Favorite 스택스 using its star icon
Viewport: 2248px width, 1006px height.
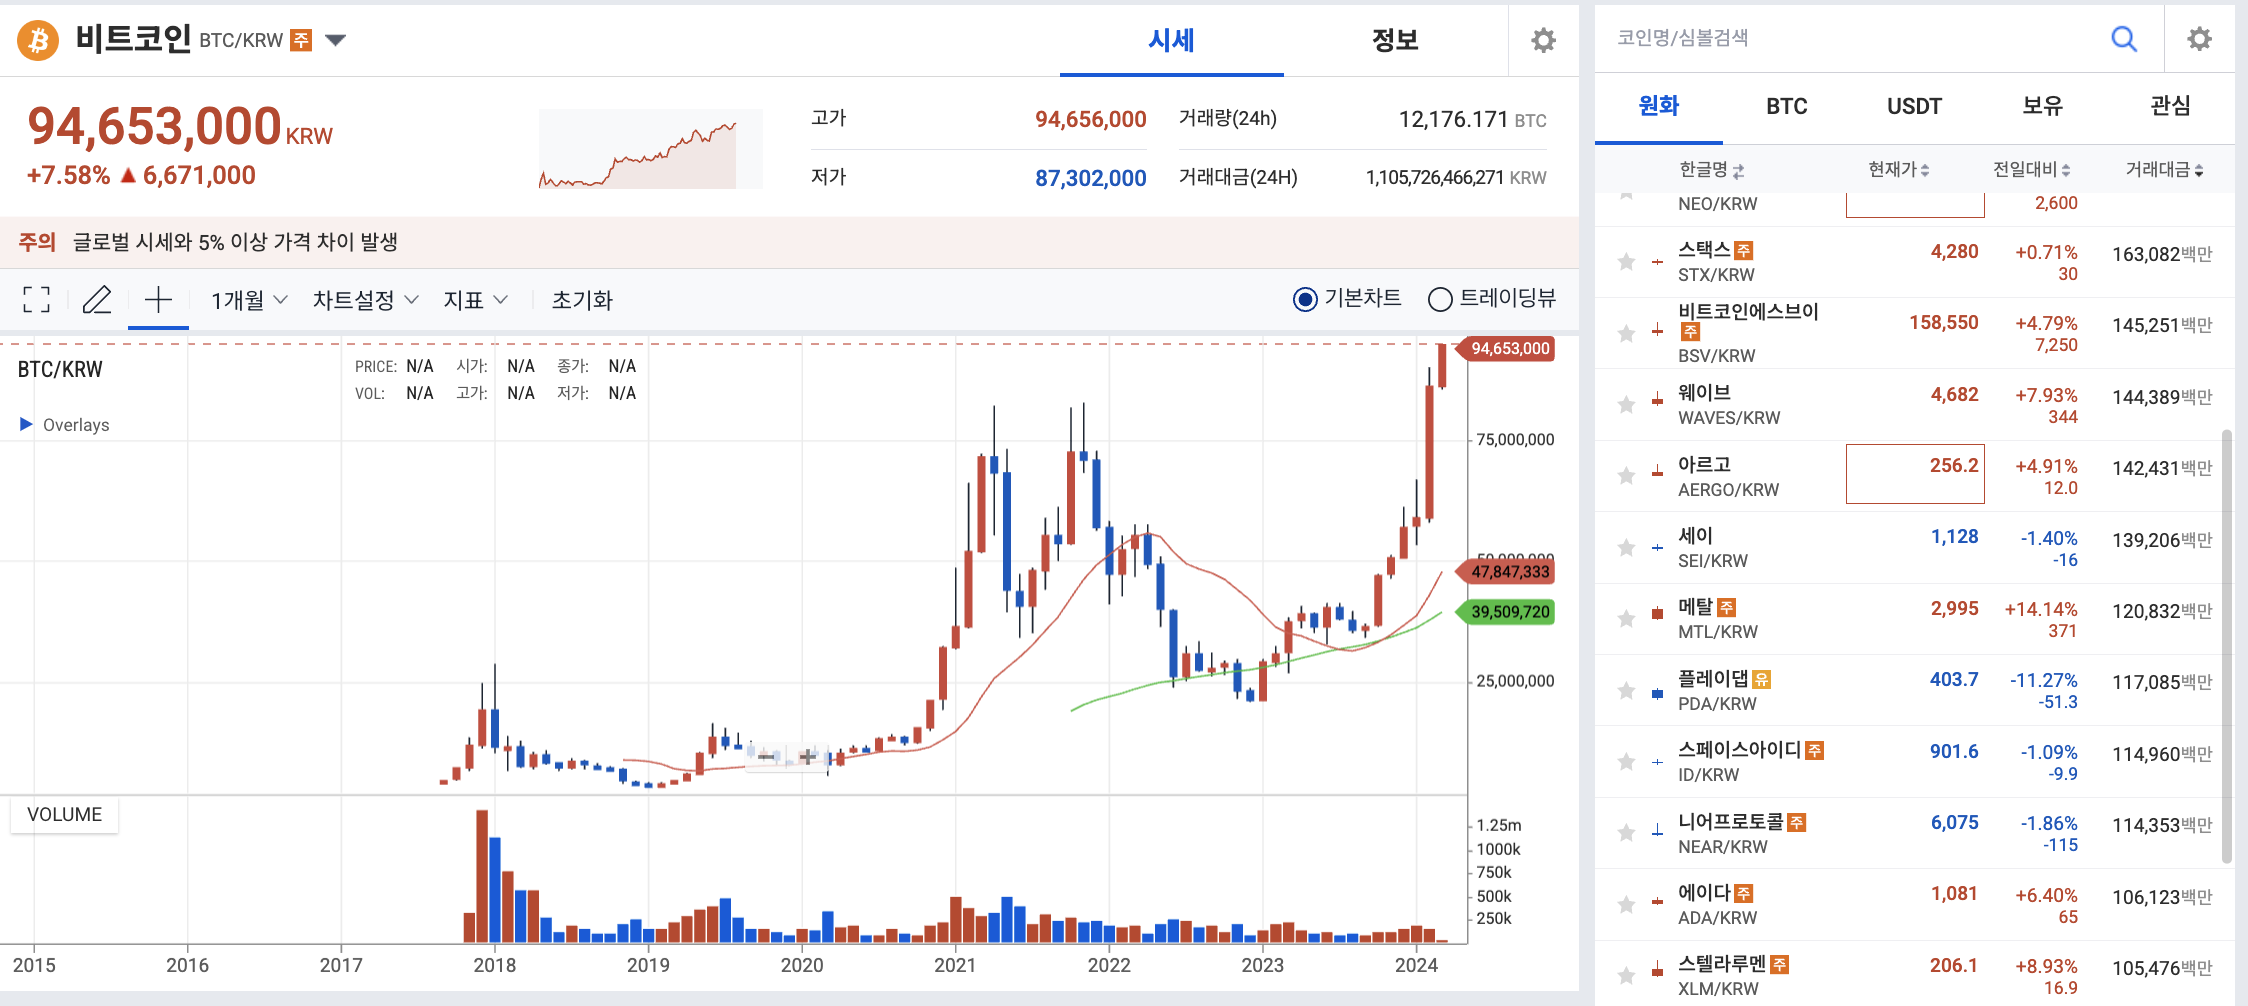tap(1625, 262)
